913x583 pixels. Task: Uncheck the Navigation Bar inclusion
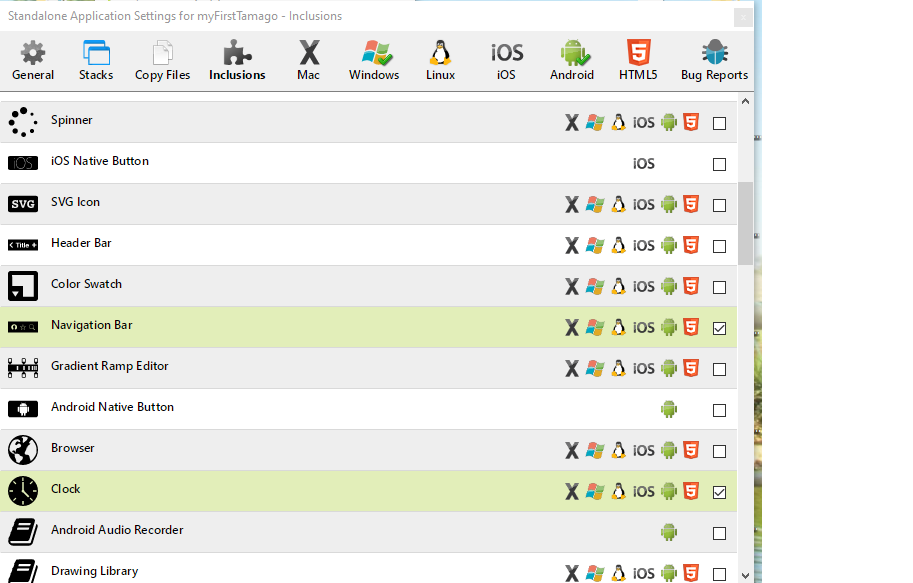720,328
